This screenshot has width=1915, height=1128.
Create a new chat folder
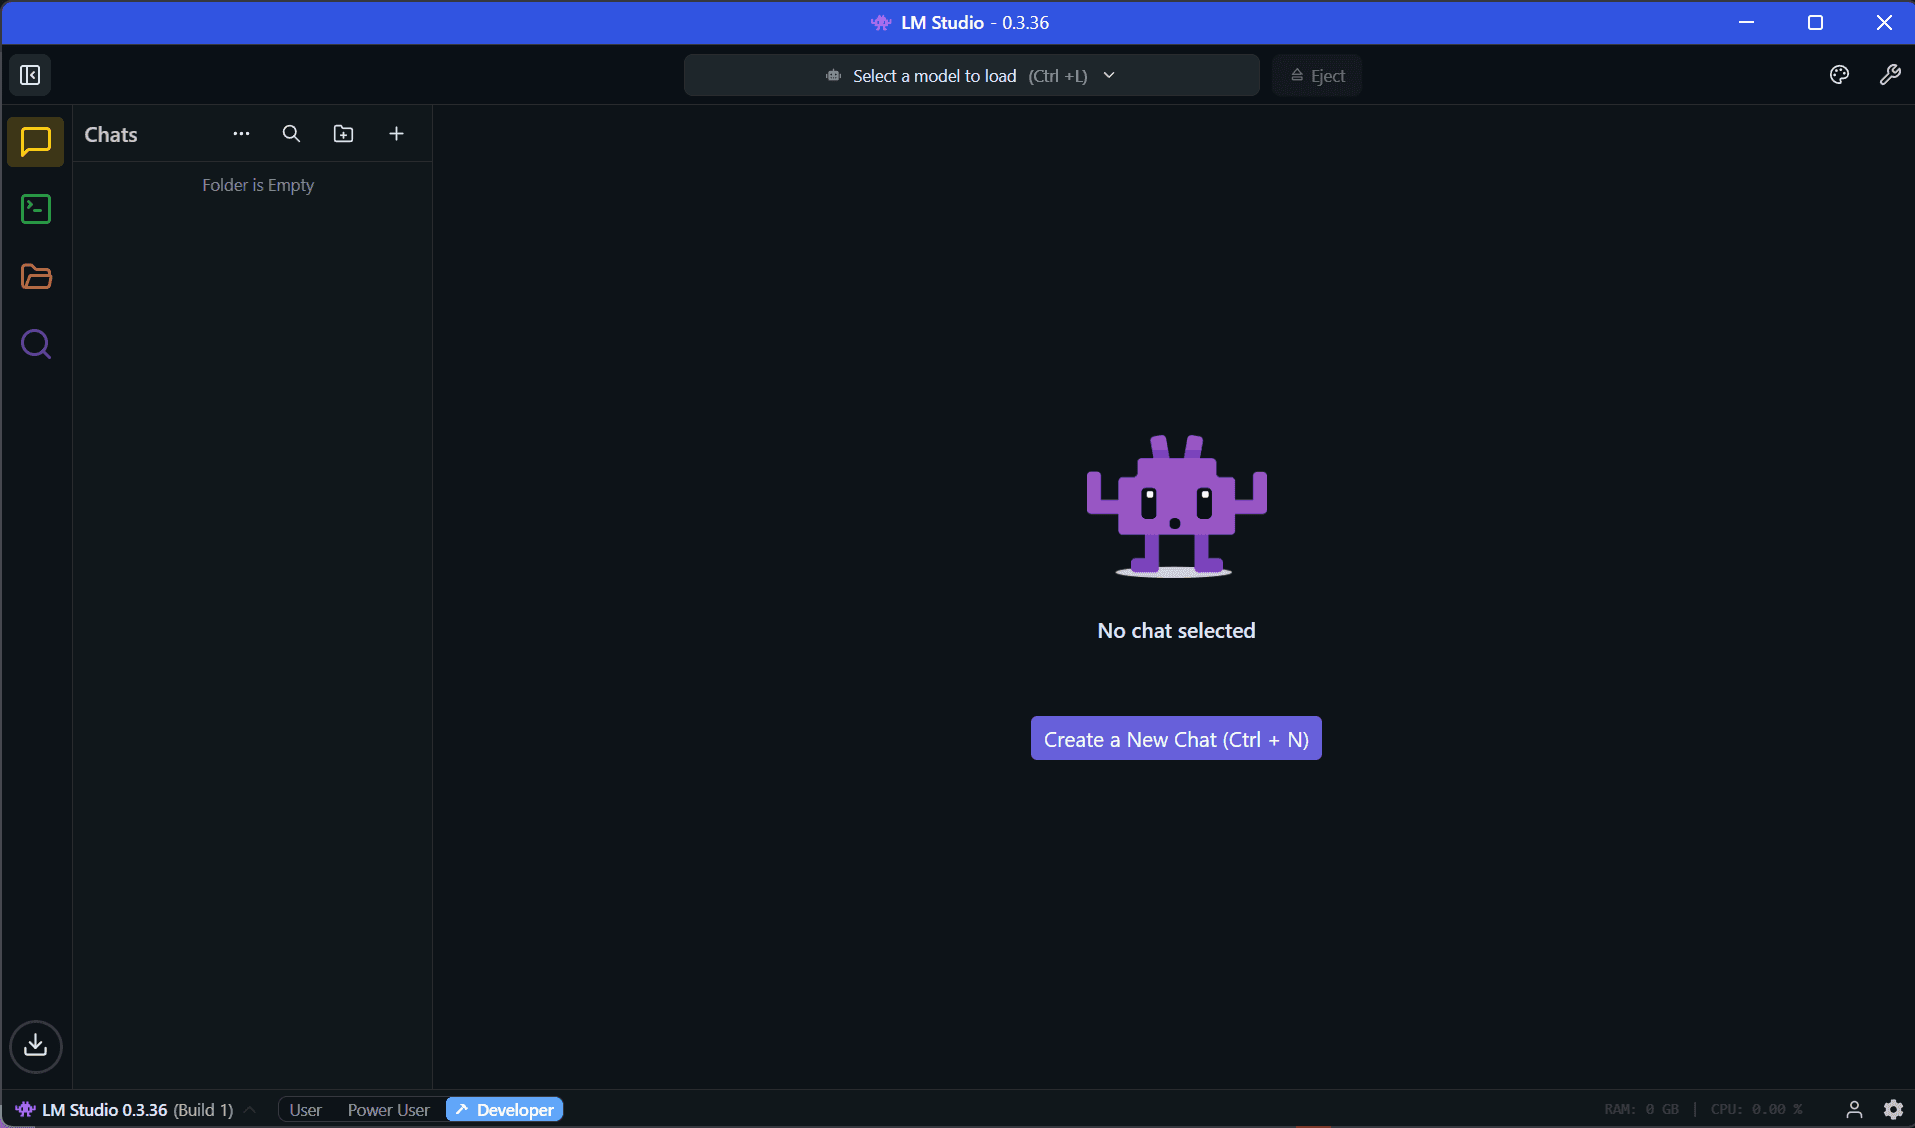[x=343, y=134]
